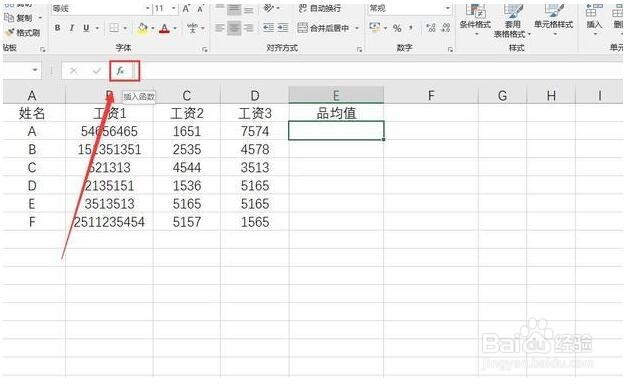Select column C header
The height and width of the screenshot is (385, 628).
(187, 96)
